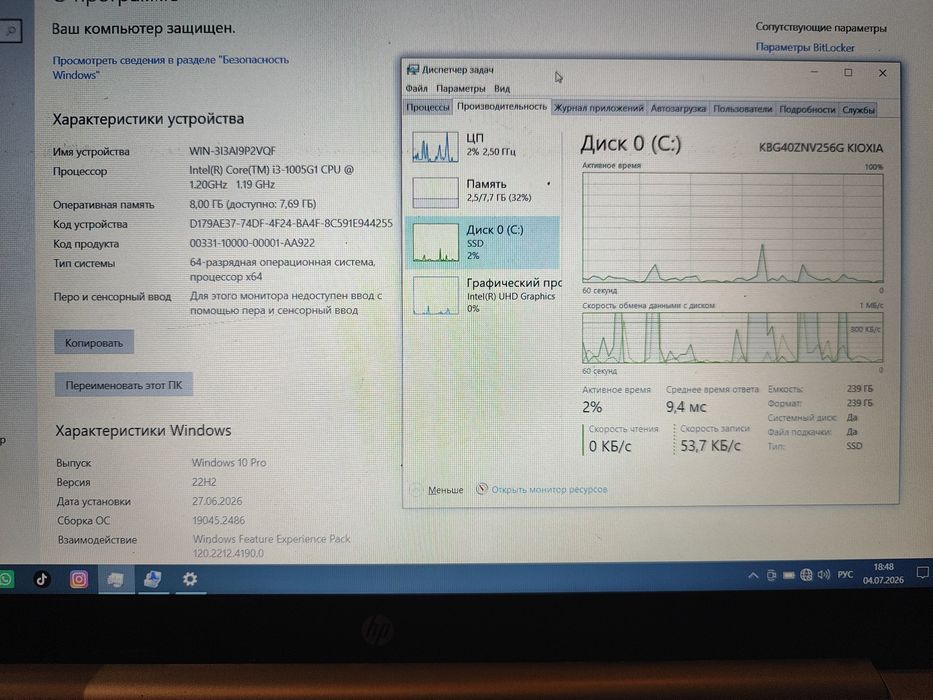Select the install date 27.06.2026 text
Image resolution: width=933 pixels, height=700 pixels.
217,501
